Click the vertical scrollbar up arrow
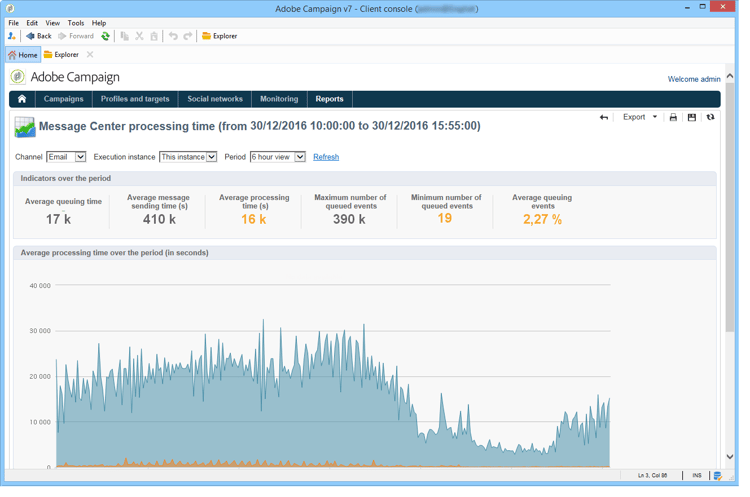The image size is (750, 497). 730,77
